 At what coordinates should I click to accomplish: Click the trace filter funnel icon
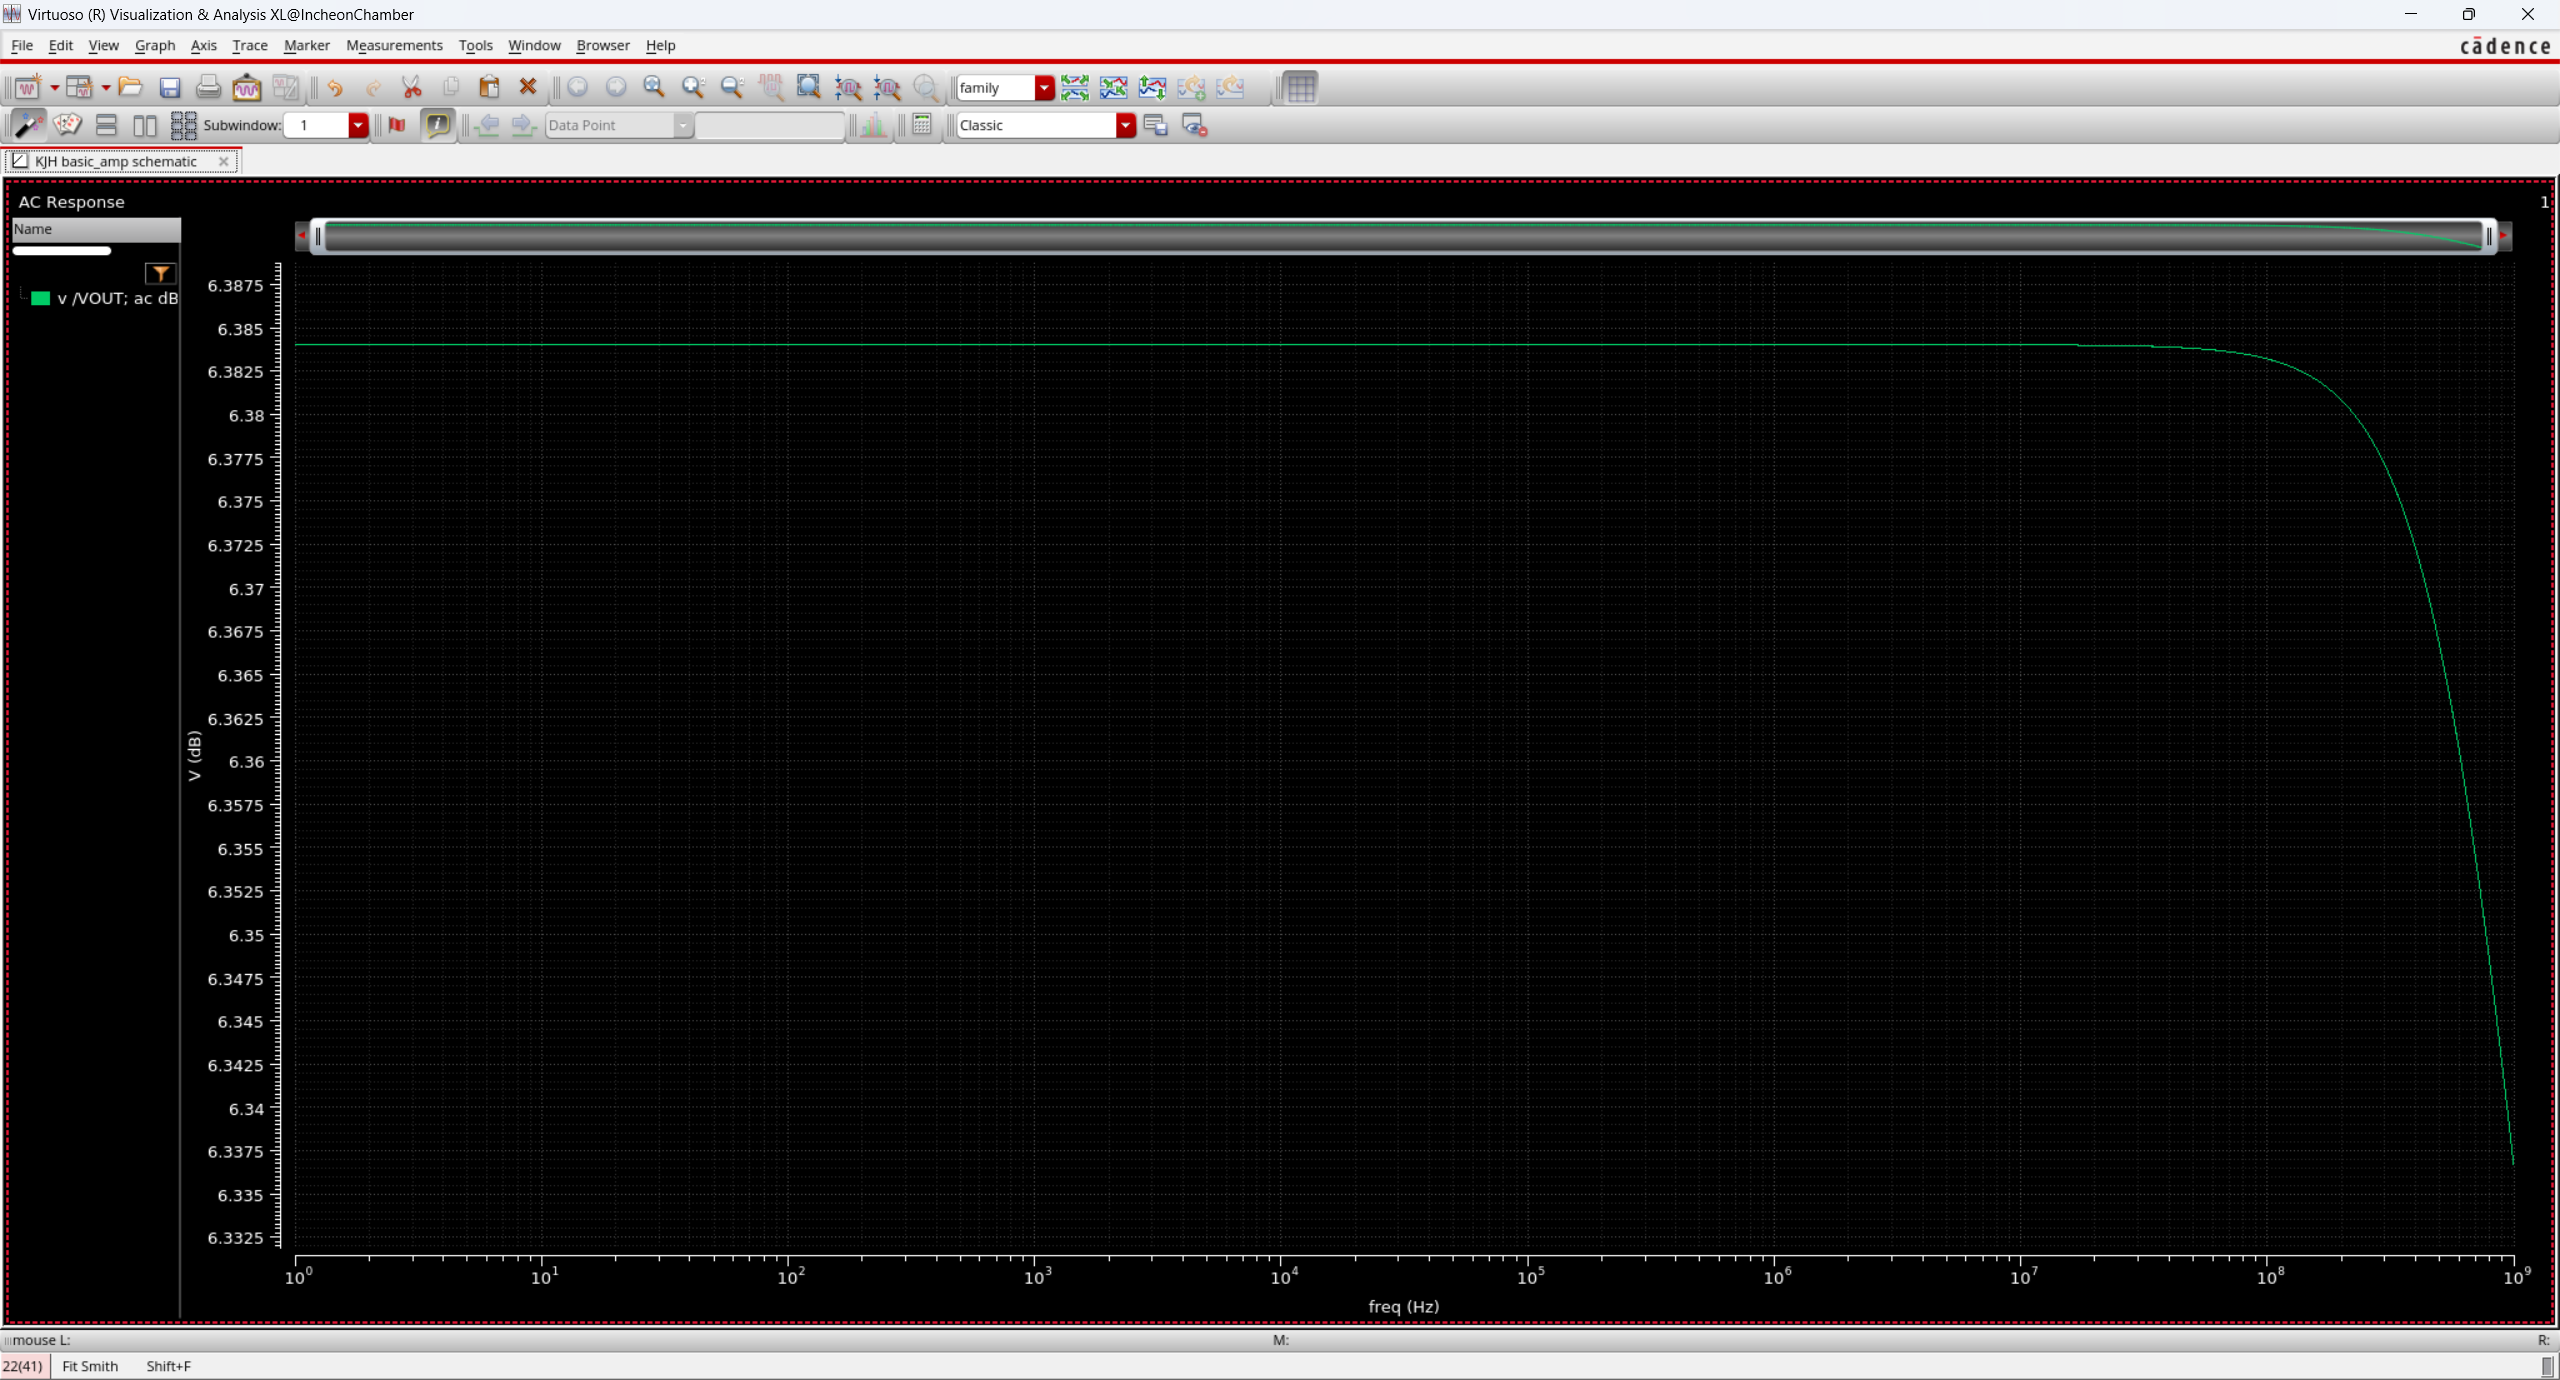click(160, 273)
